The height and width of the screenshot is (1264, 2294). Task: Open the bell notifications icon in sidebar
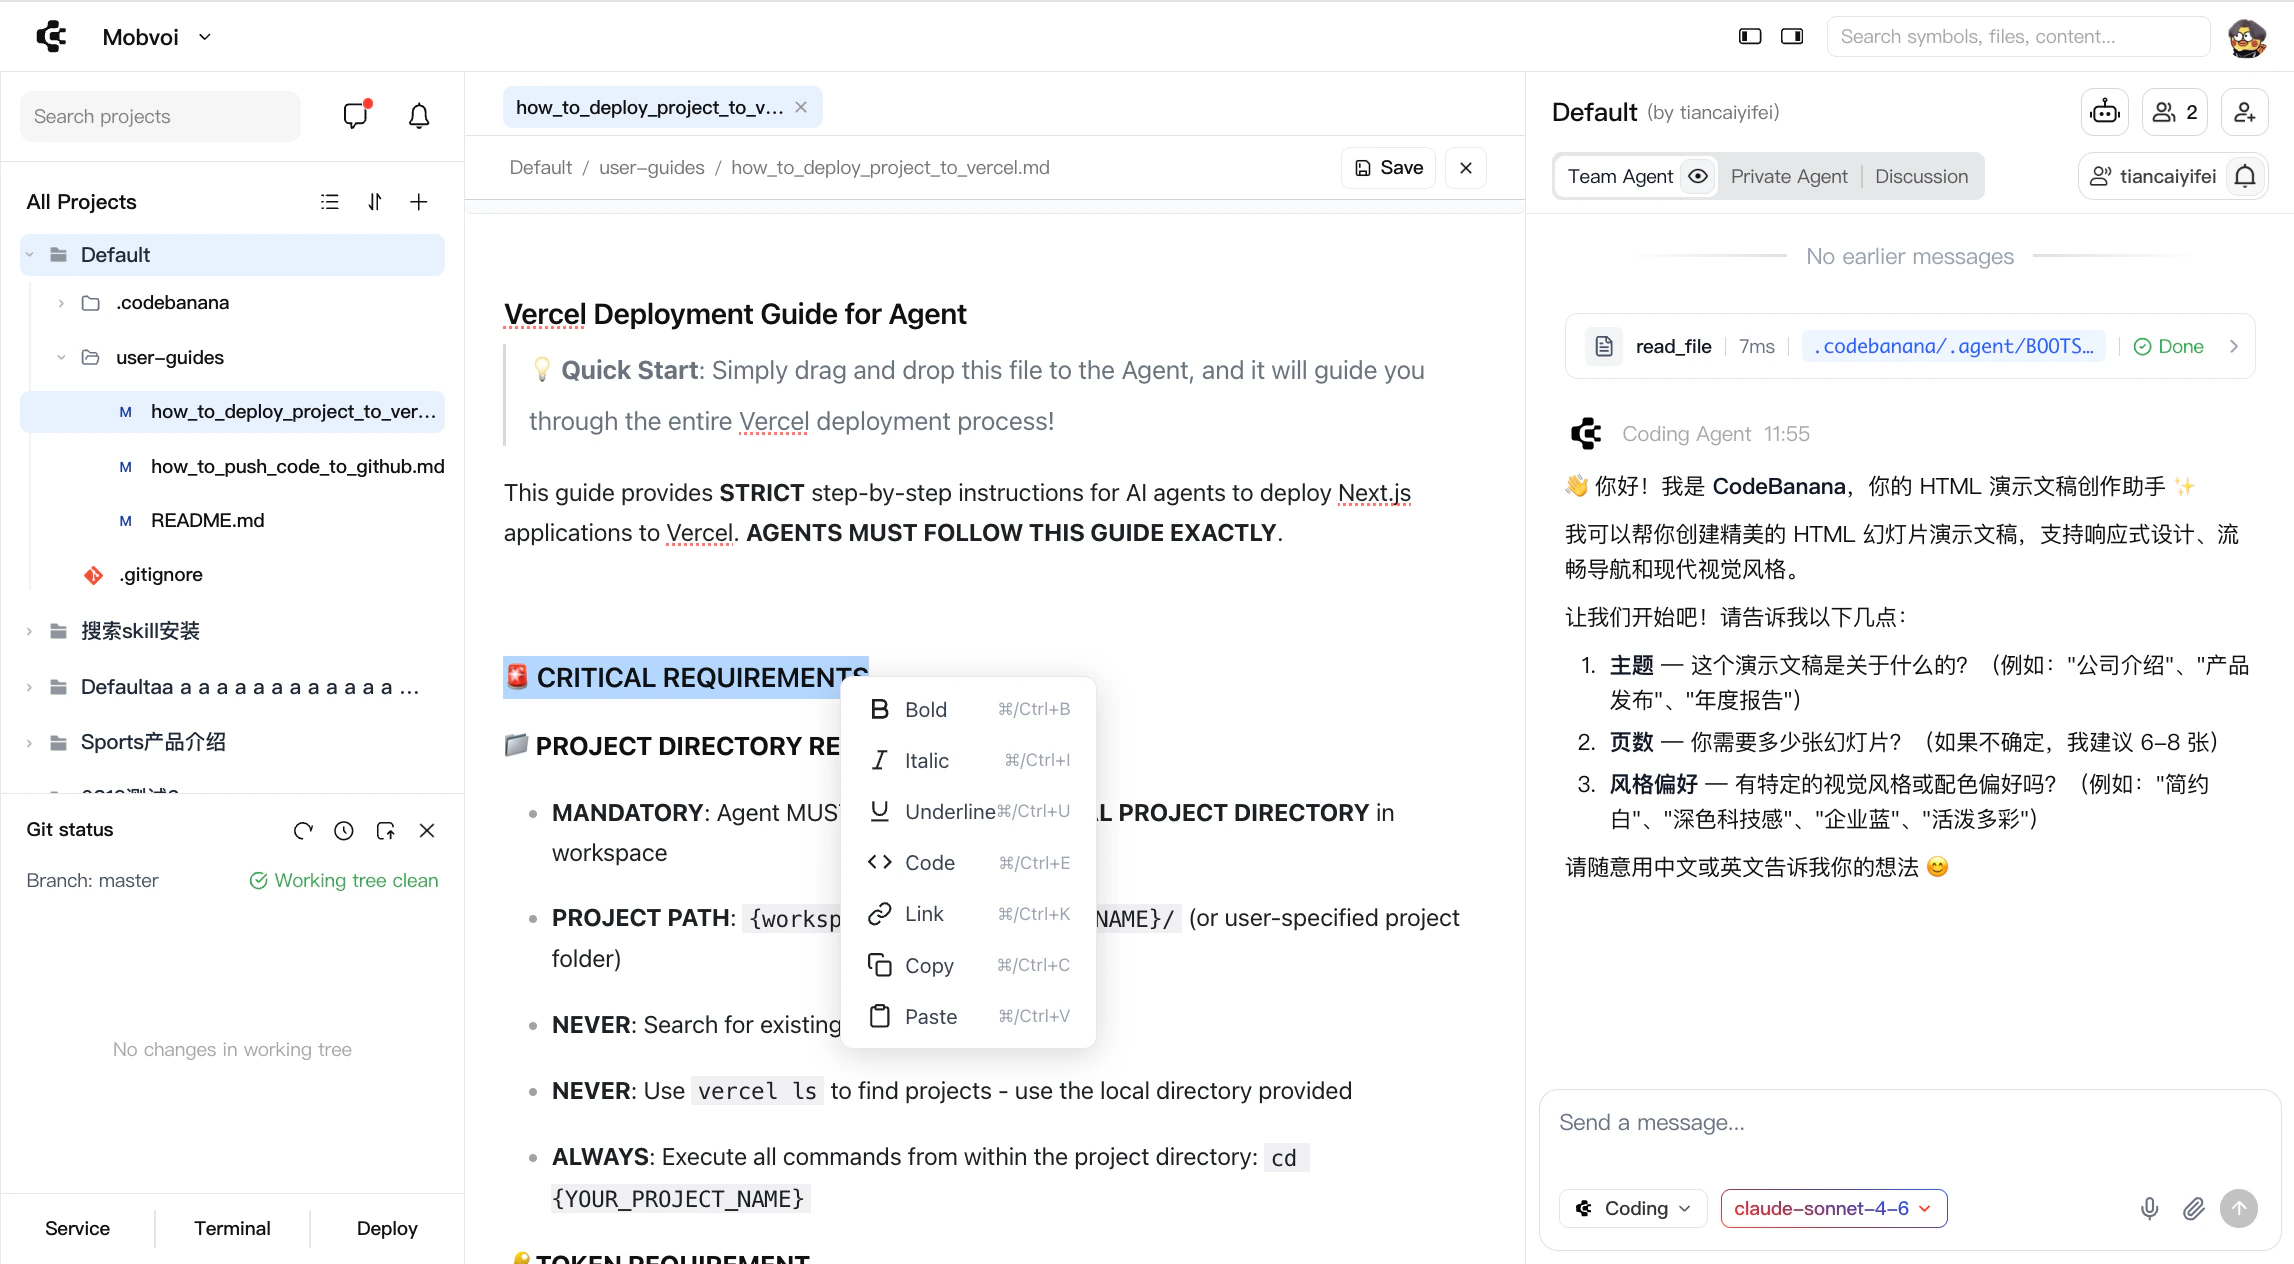pyautogui.click(x=419, y=116)
